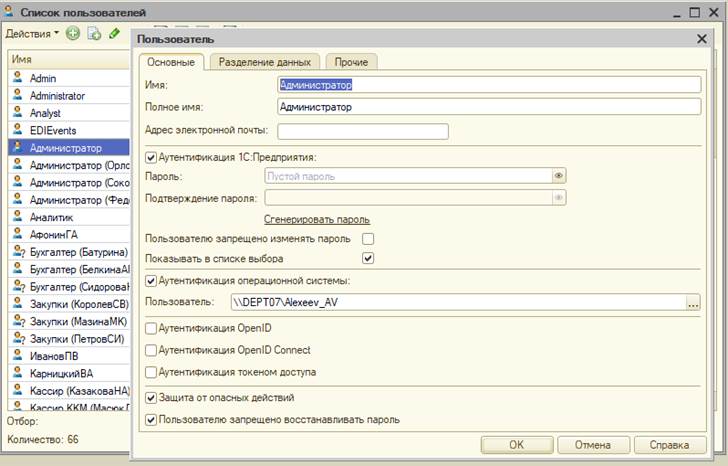Select Бухгалтер (Батурина) user row icon
728x466 pixels.
pos(17,251)
